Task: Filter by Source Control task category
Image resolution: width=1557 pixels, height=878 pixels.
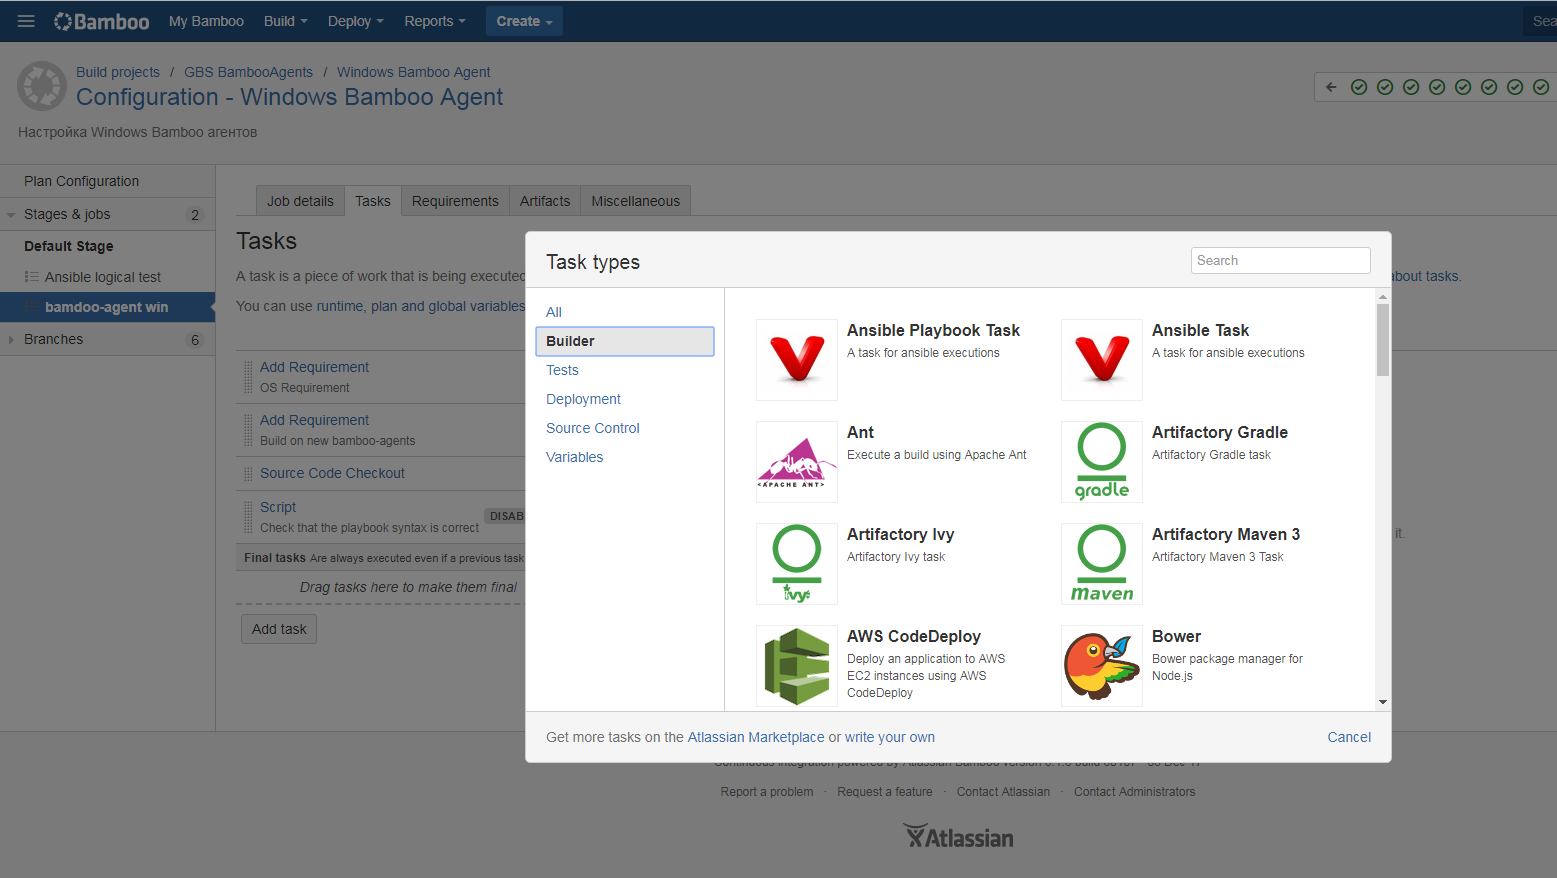Action: pyautogui.click(x=592, y=428)
